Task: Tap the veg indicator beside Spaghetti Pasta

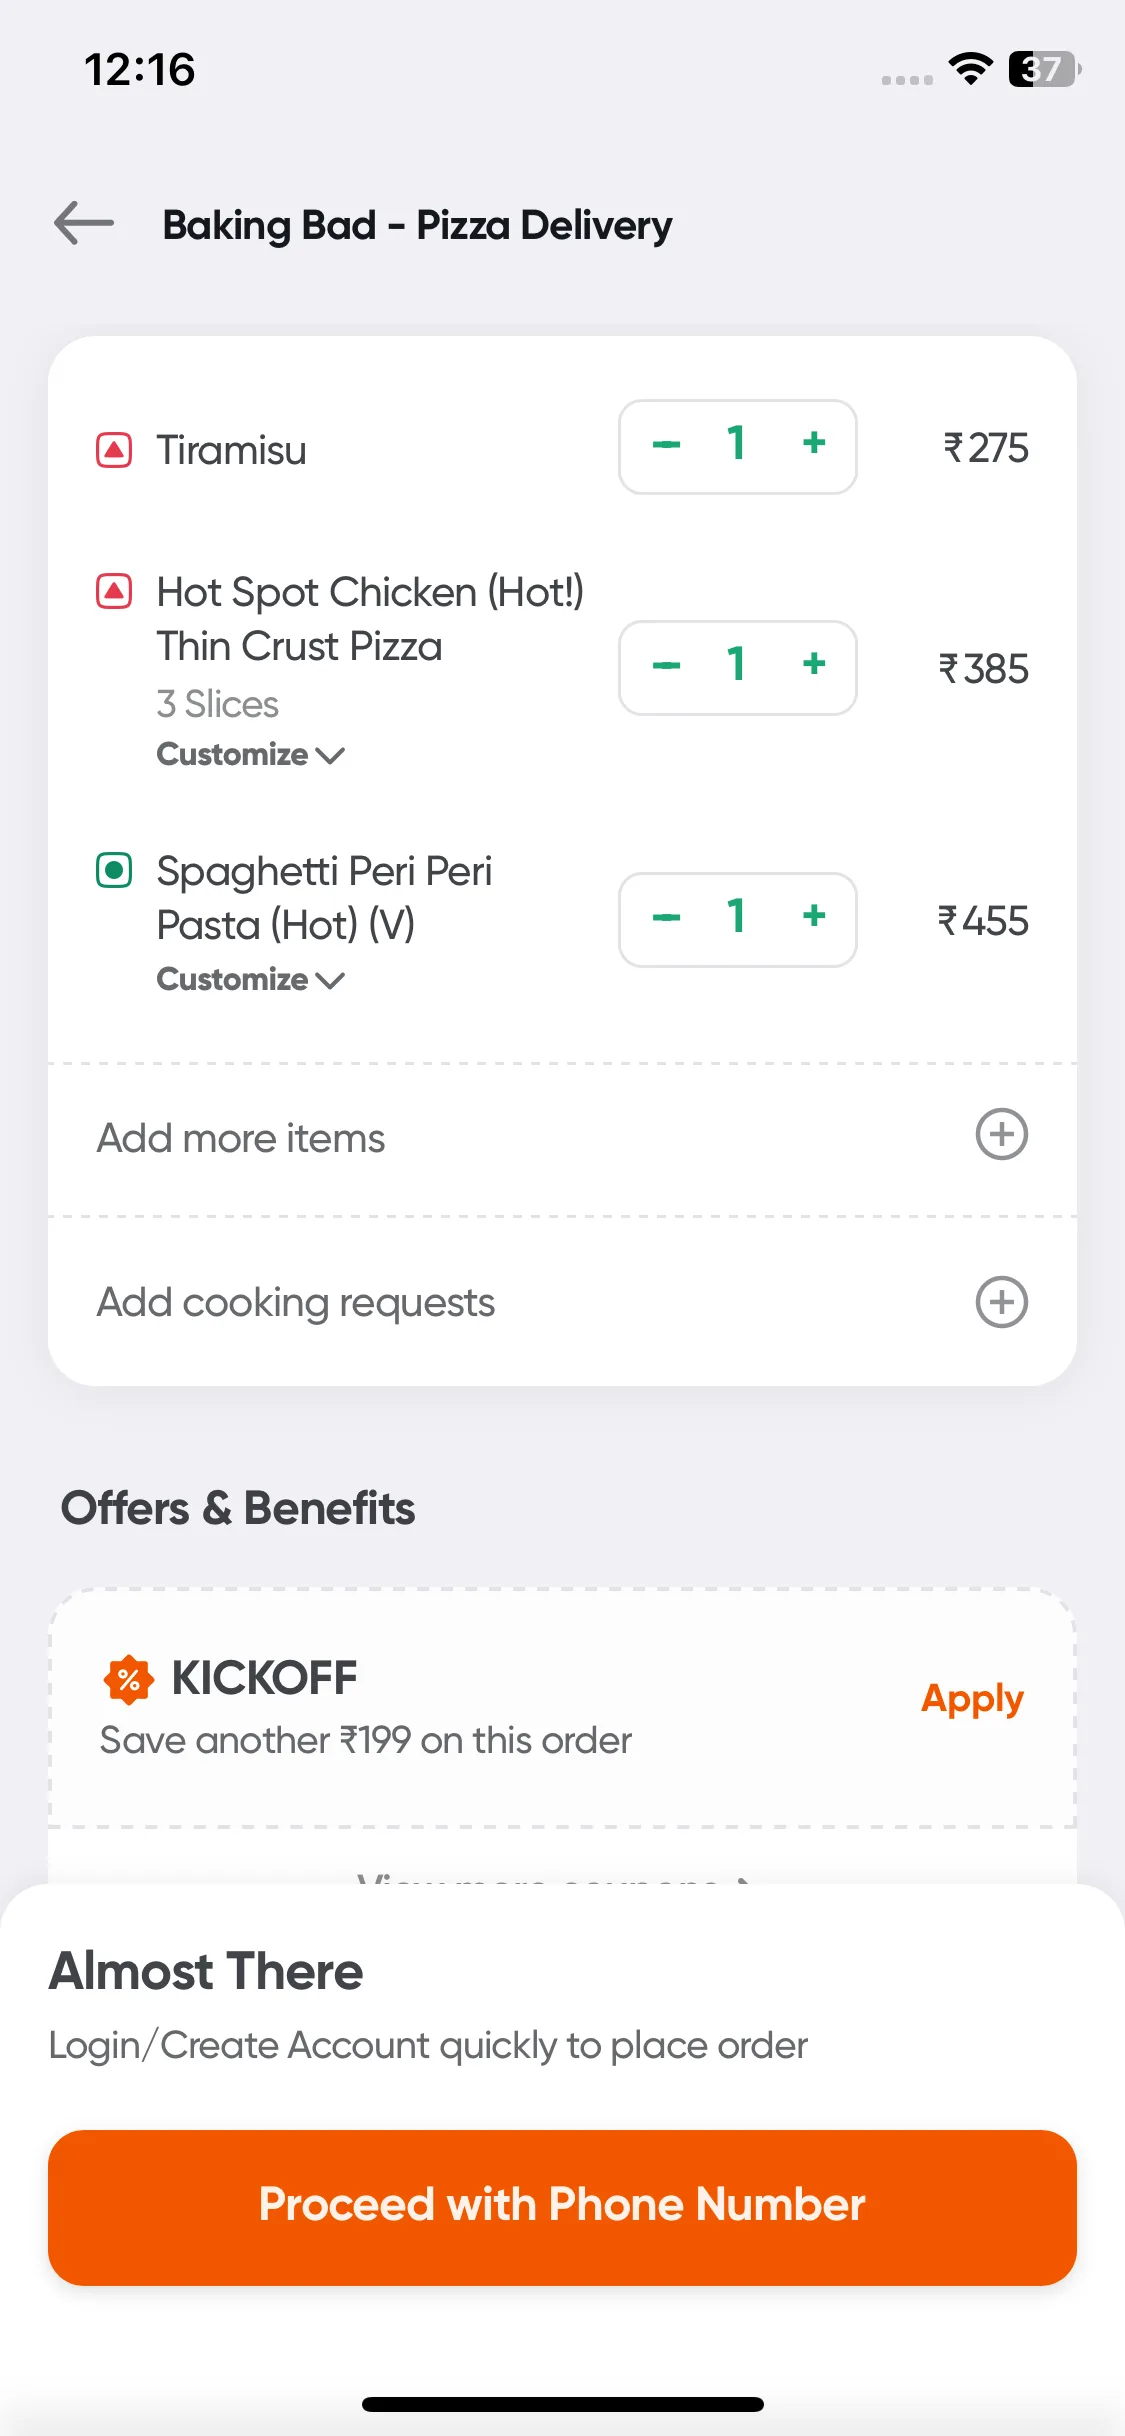Action: 114,870
